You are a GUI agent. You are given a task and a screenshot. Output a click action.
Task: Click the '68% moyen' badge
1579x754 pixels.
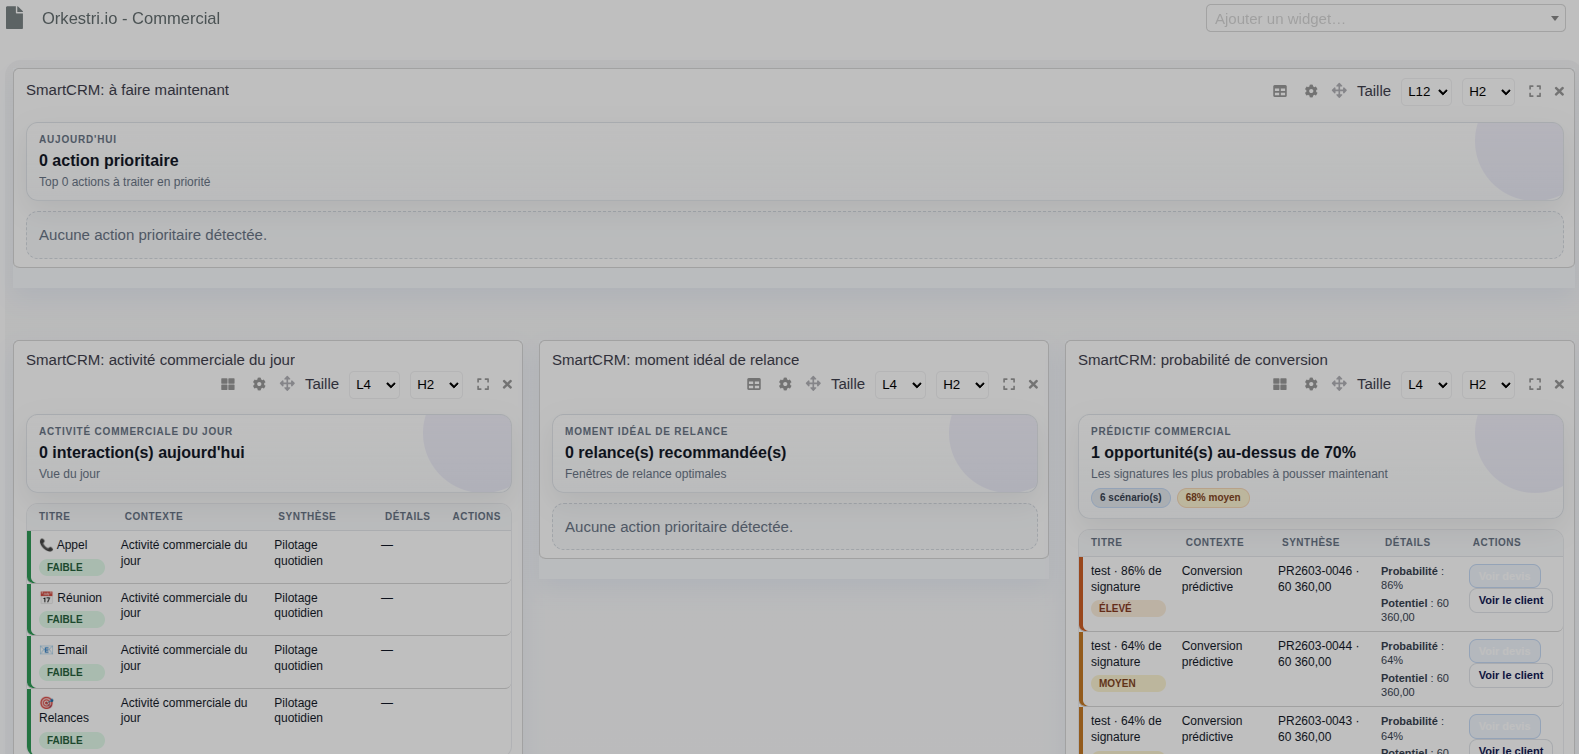[x=1213, y=497]
